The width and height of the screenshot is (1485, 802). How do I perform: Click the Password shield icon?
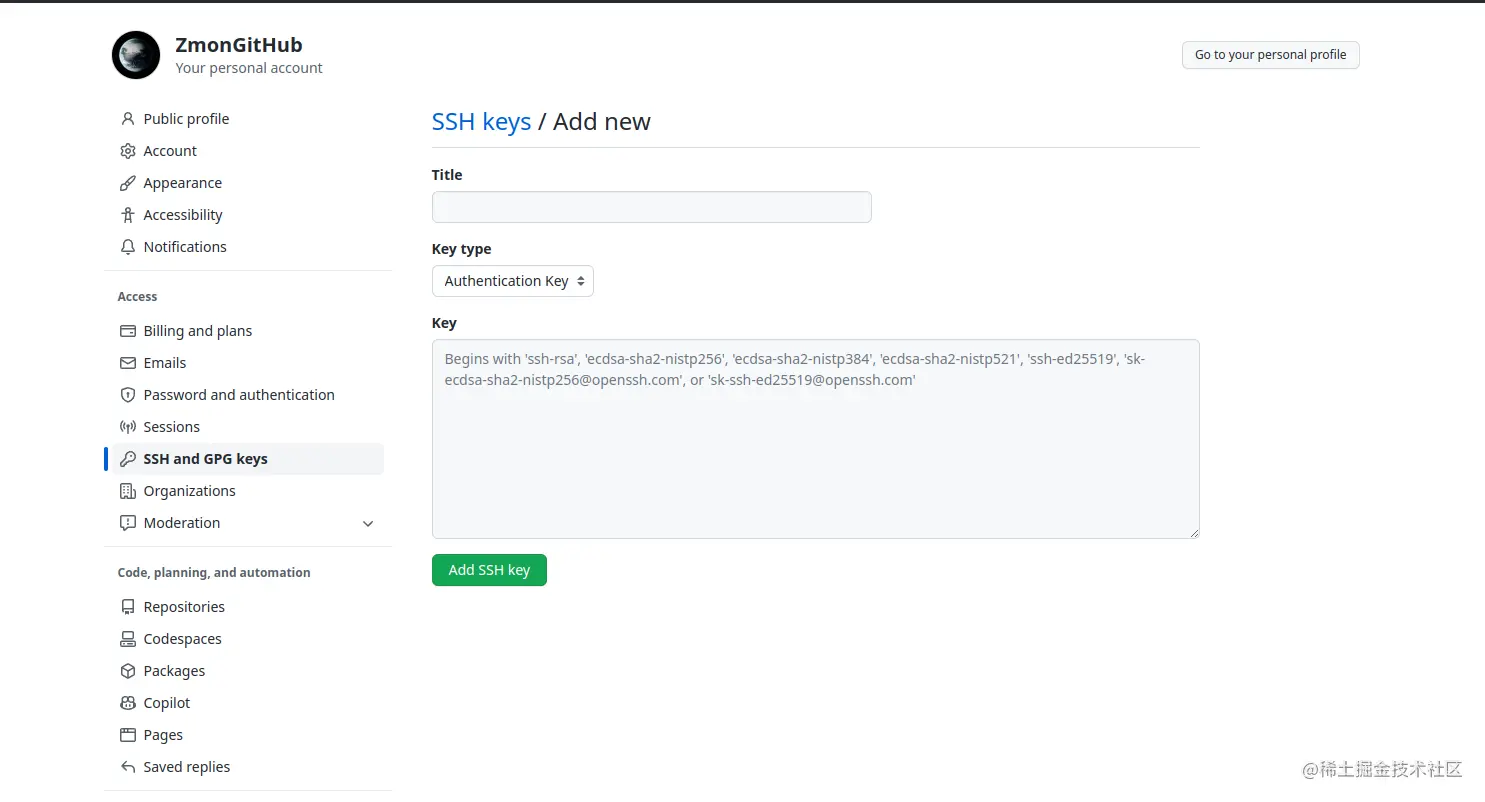tap(128, 395)
